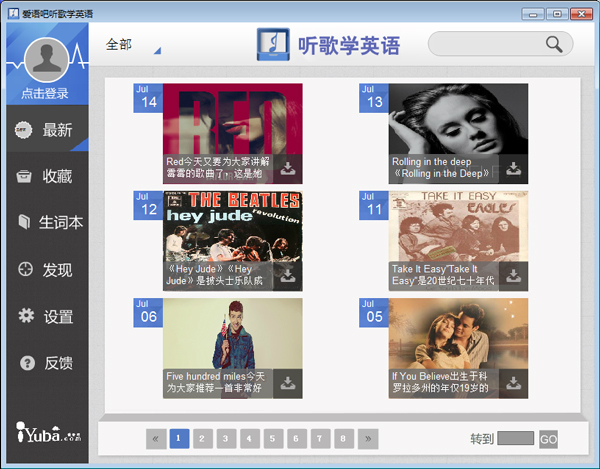Click the 设置 gear icon
The width and height of the screenshot is (600, 469).
26,316
